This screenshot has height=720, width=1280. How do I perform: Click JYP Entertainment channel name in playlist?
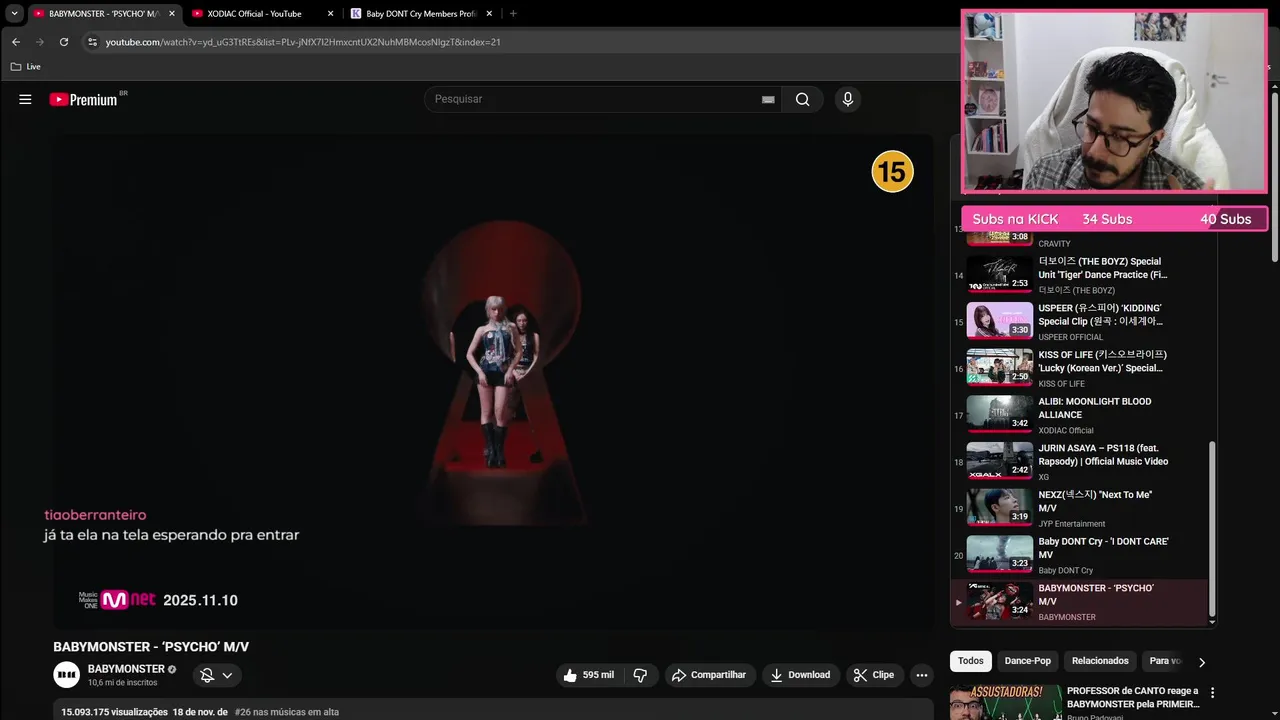pyautogui.click(x=1072, y=524)
